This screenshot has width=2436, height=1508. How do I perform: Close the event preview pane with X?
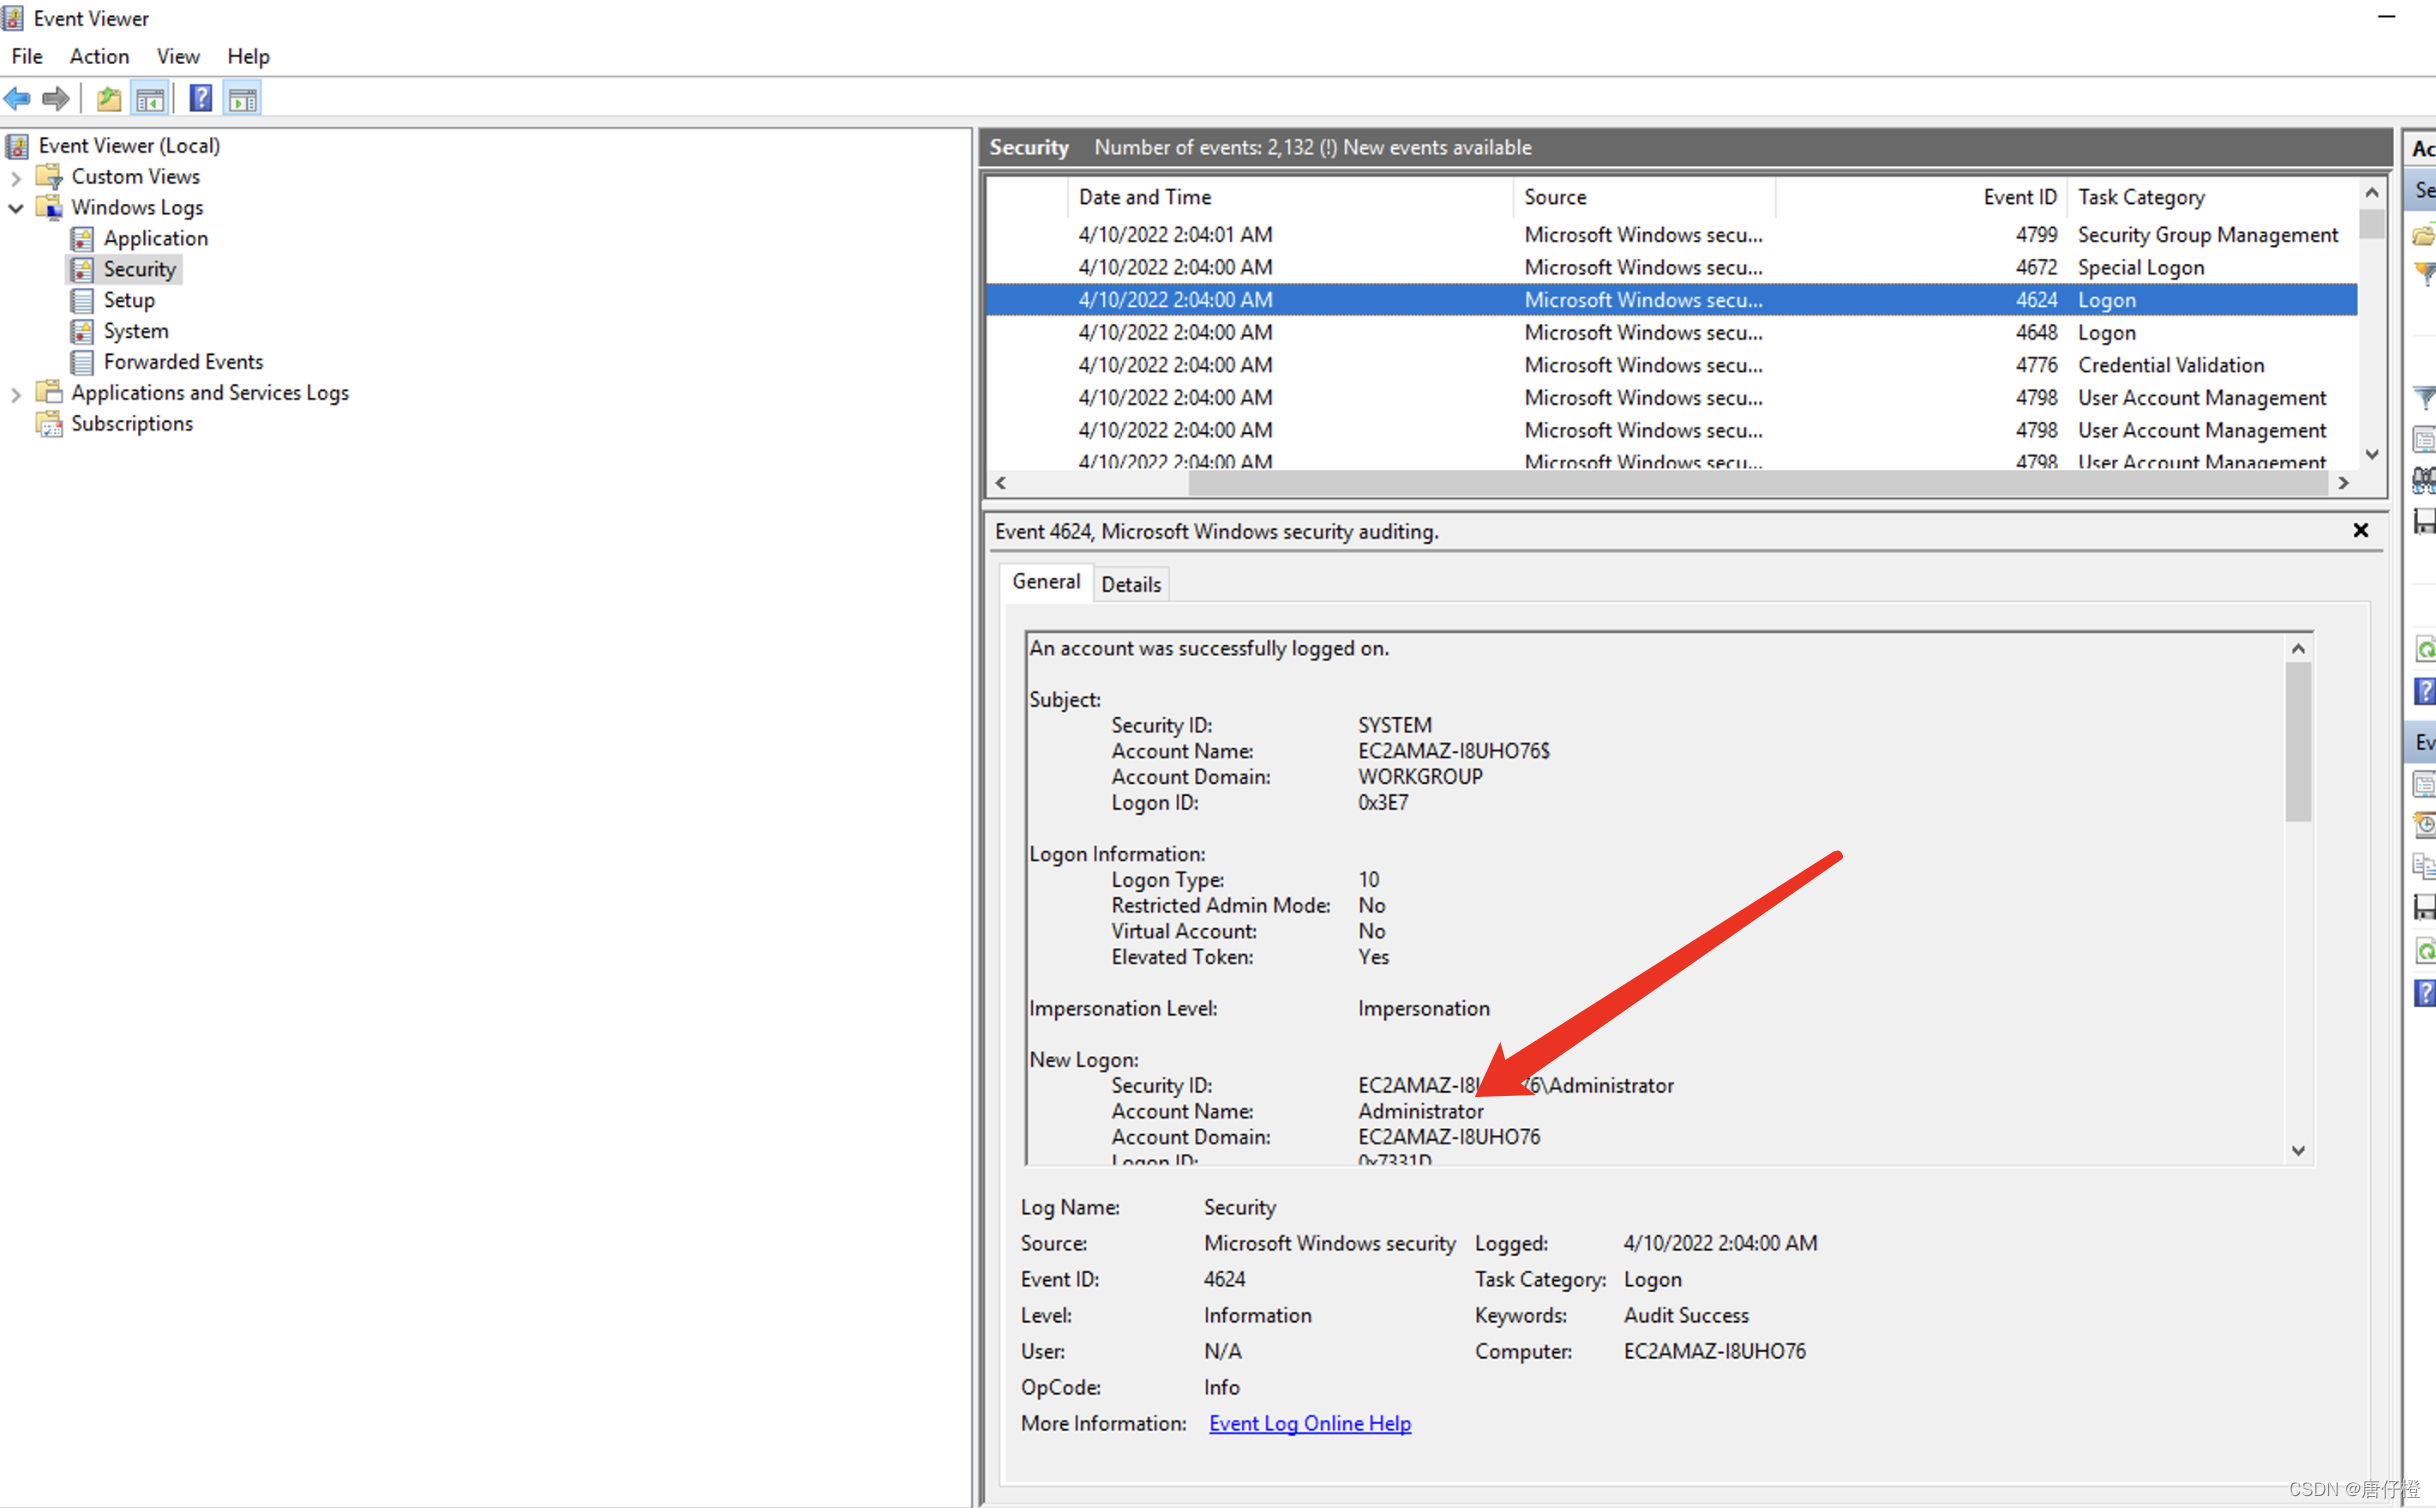coord(2360,530)
